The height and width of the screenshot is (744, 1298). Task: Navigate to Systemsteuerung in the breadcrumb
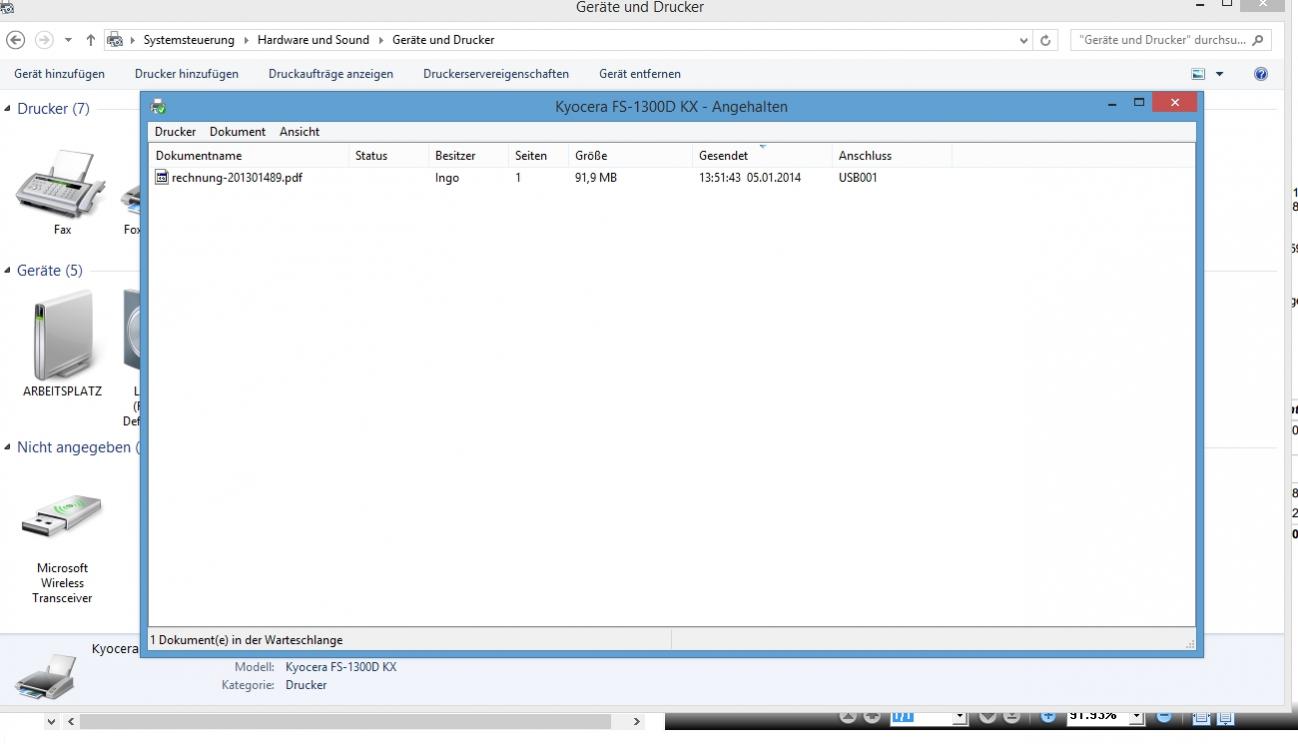pyautogui.click(x=189, y=40)
